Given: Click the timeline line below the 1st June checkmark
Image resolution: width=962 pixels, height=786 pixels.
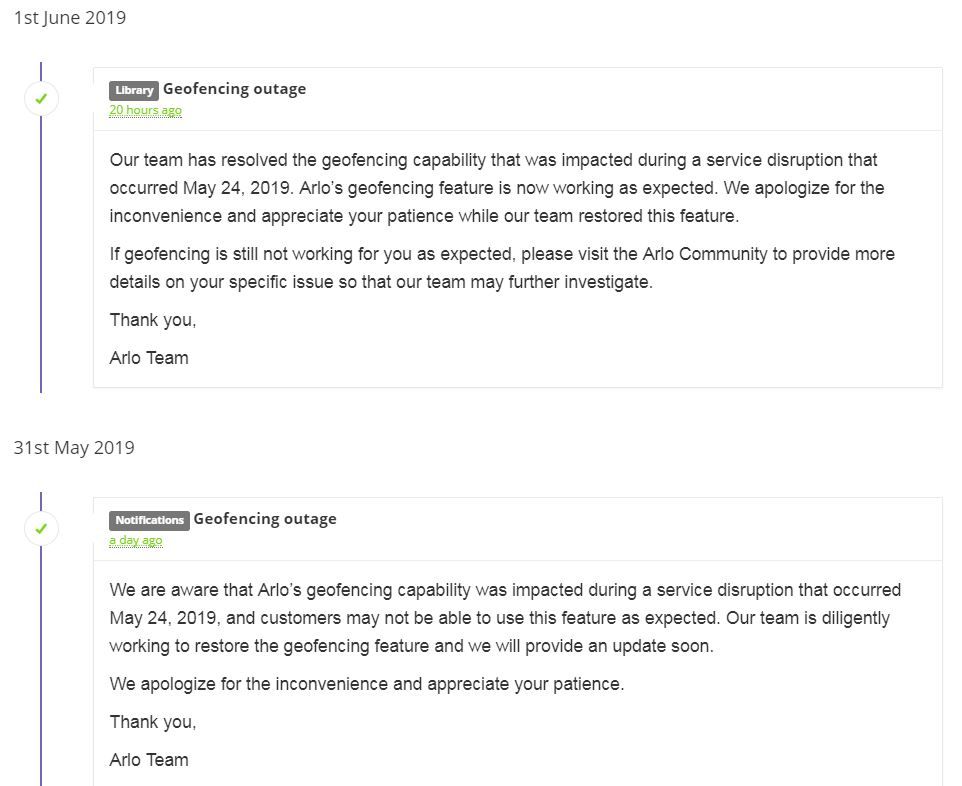Looking at the screenshot, I should click(x=41, y=255).
